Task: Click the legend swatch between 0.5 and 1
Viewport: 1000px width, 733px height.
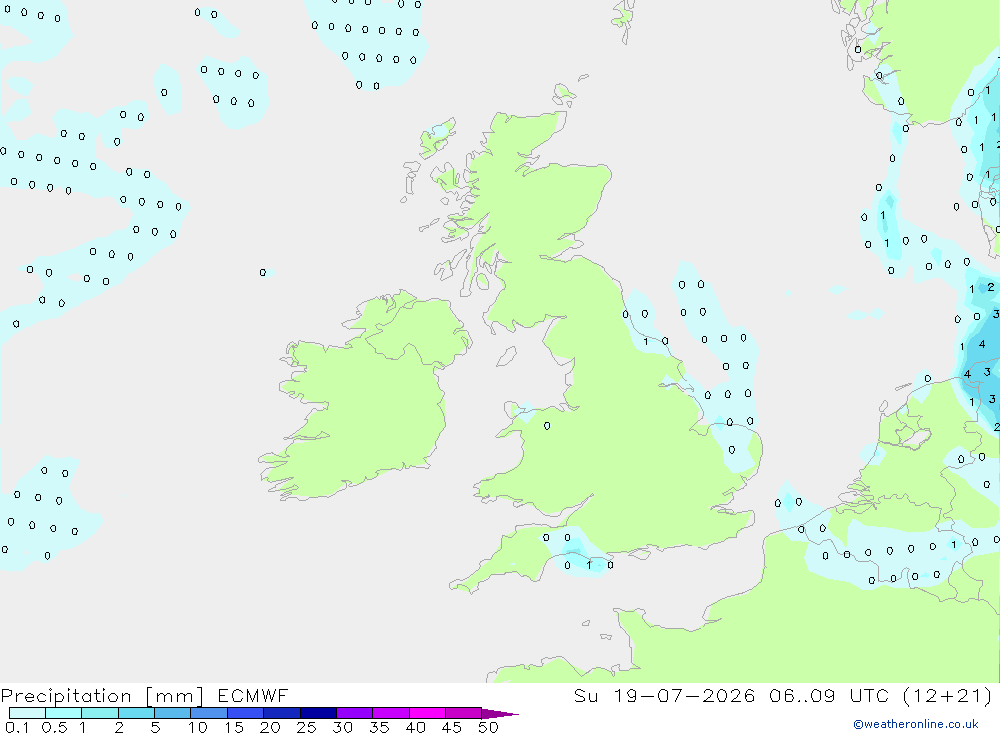Action: pos(63,713)
